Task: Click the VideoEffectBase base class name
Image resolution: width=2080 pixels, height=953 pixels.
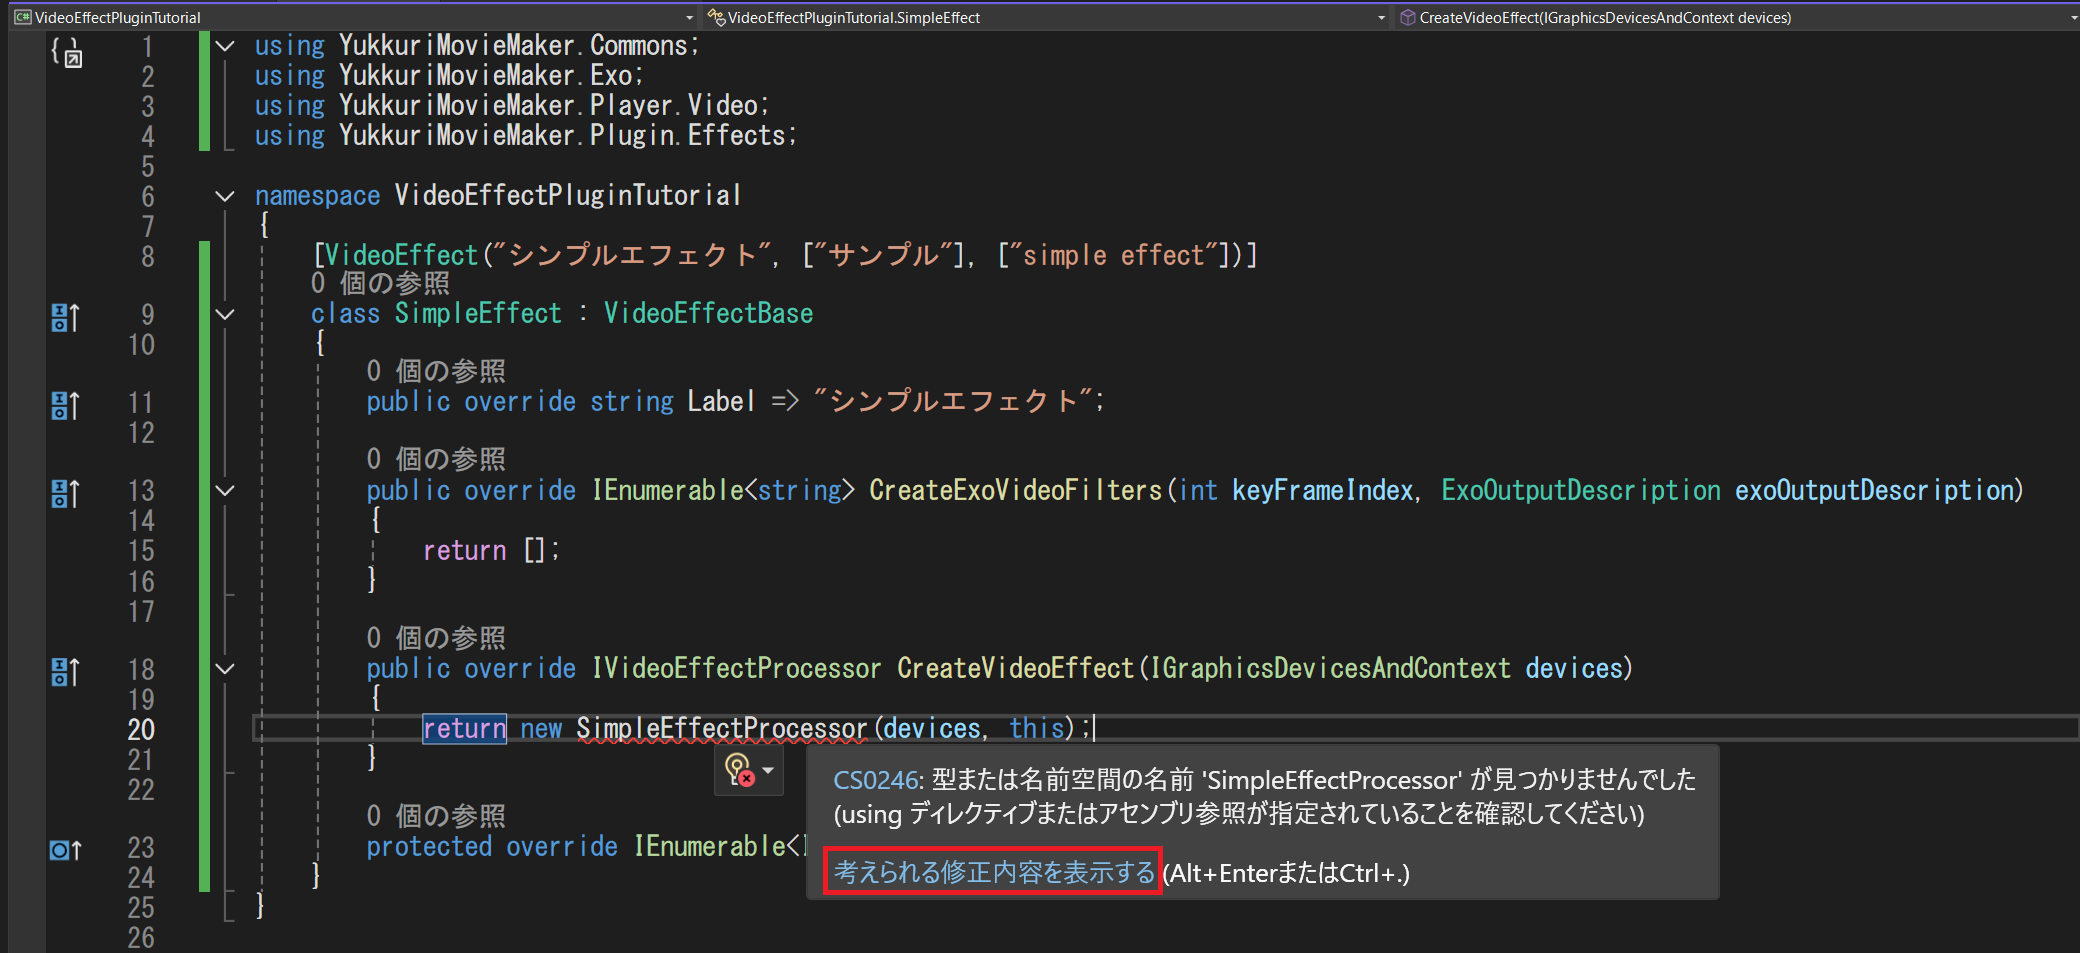Action: (708, 314)
